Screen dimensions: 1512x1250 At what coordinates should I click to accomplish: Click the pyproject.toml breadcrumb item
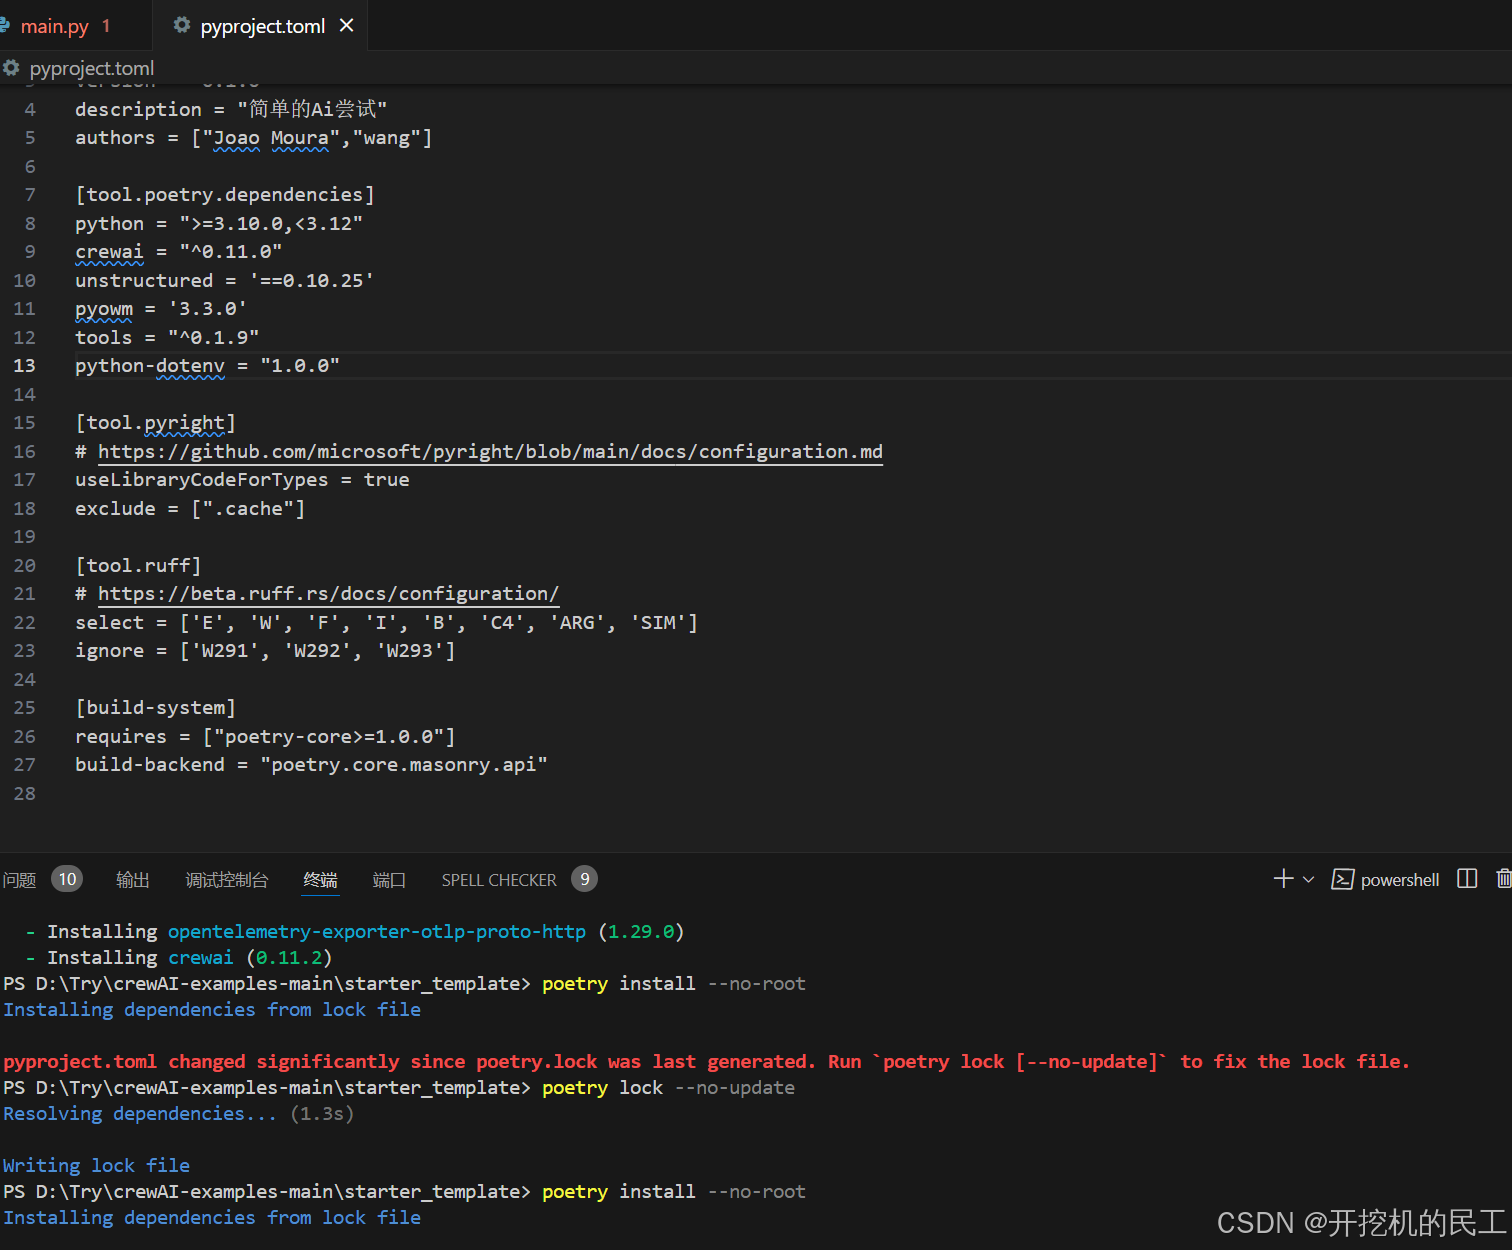pos(92,68)
